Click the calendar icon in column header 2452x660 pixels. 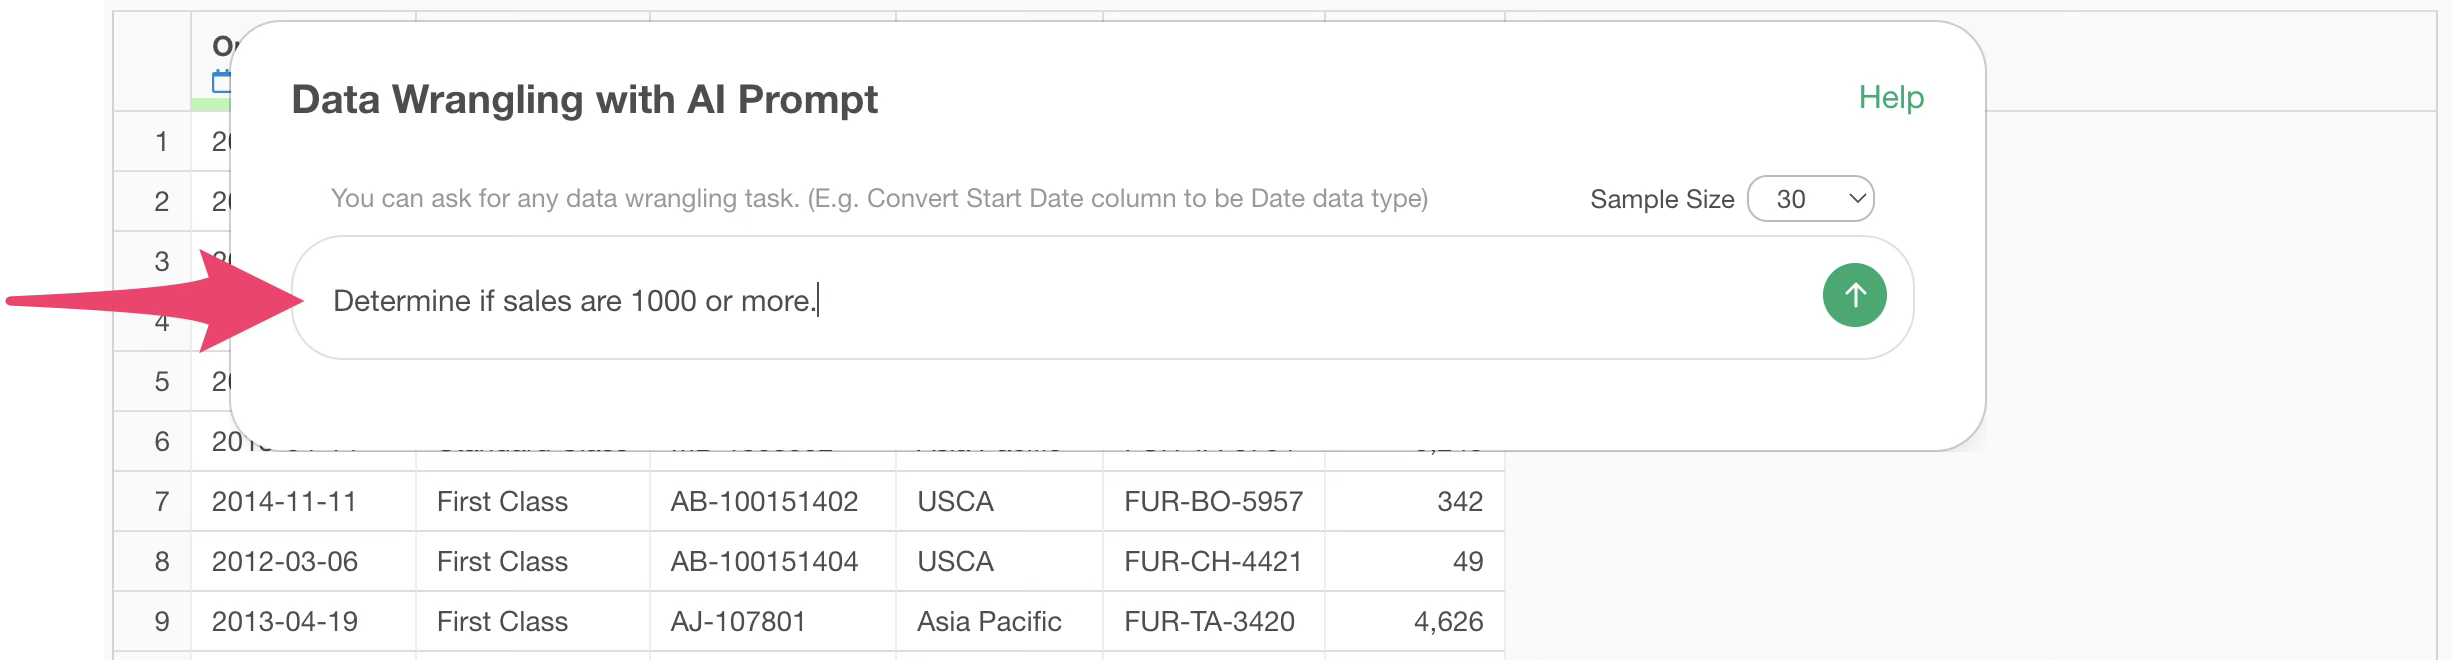point(221,81)
